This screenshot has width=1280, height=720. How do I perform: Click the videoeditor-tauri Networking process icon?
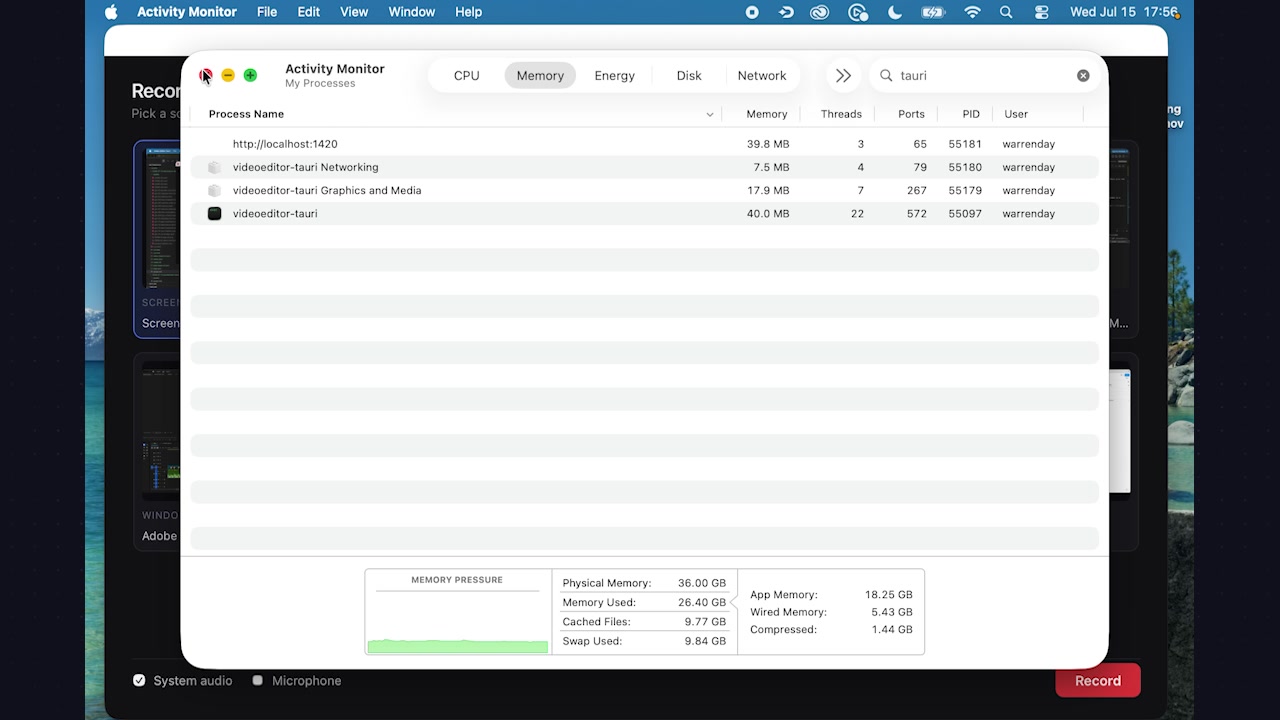coord(214,167)
